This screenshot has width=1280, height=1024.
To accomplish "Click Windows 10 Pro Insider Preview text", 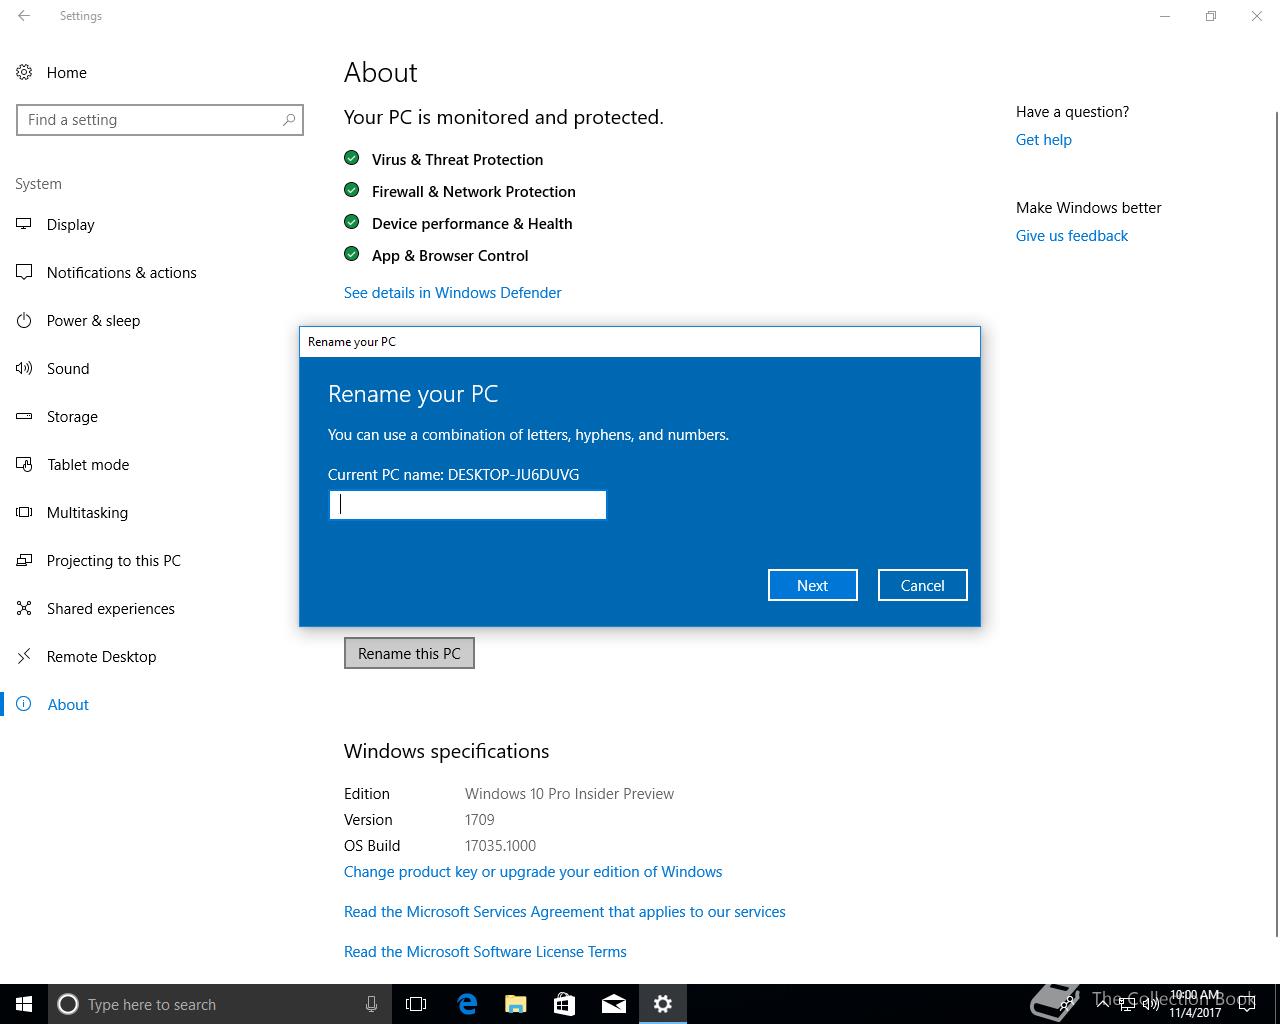I will (569, 794).
